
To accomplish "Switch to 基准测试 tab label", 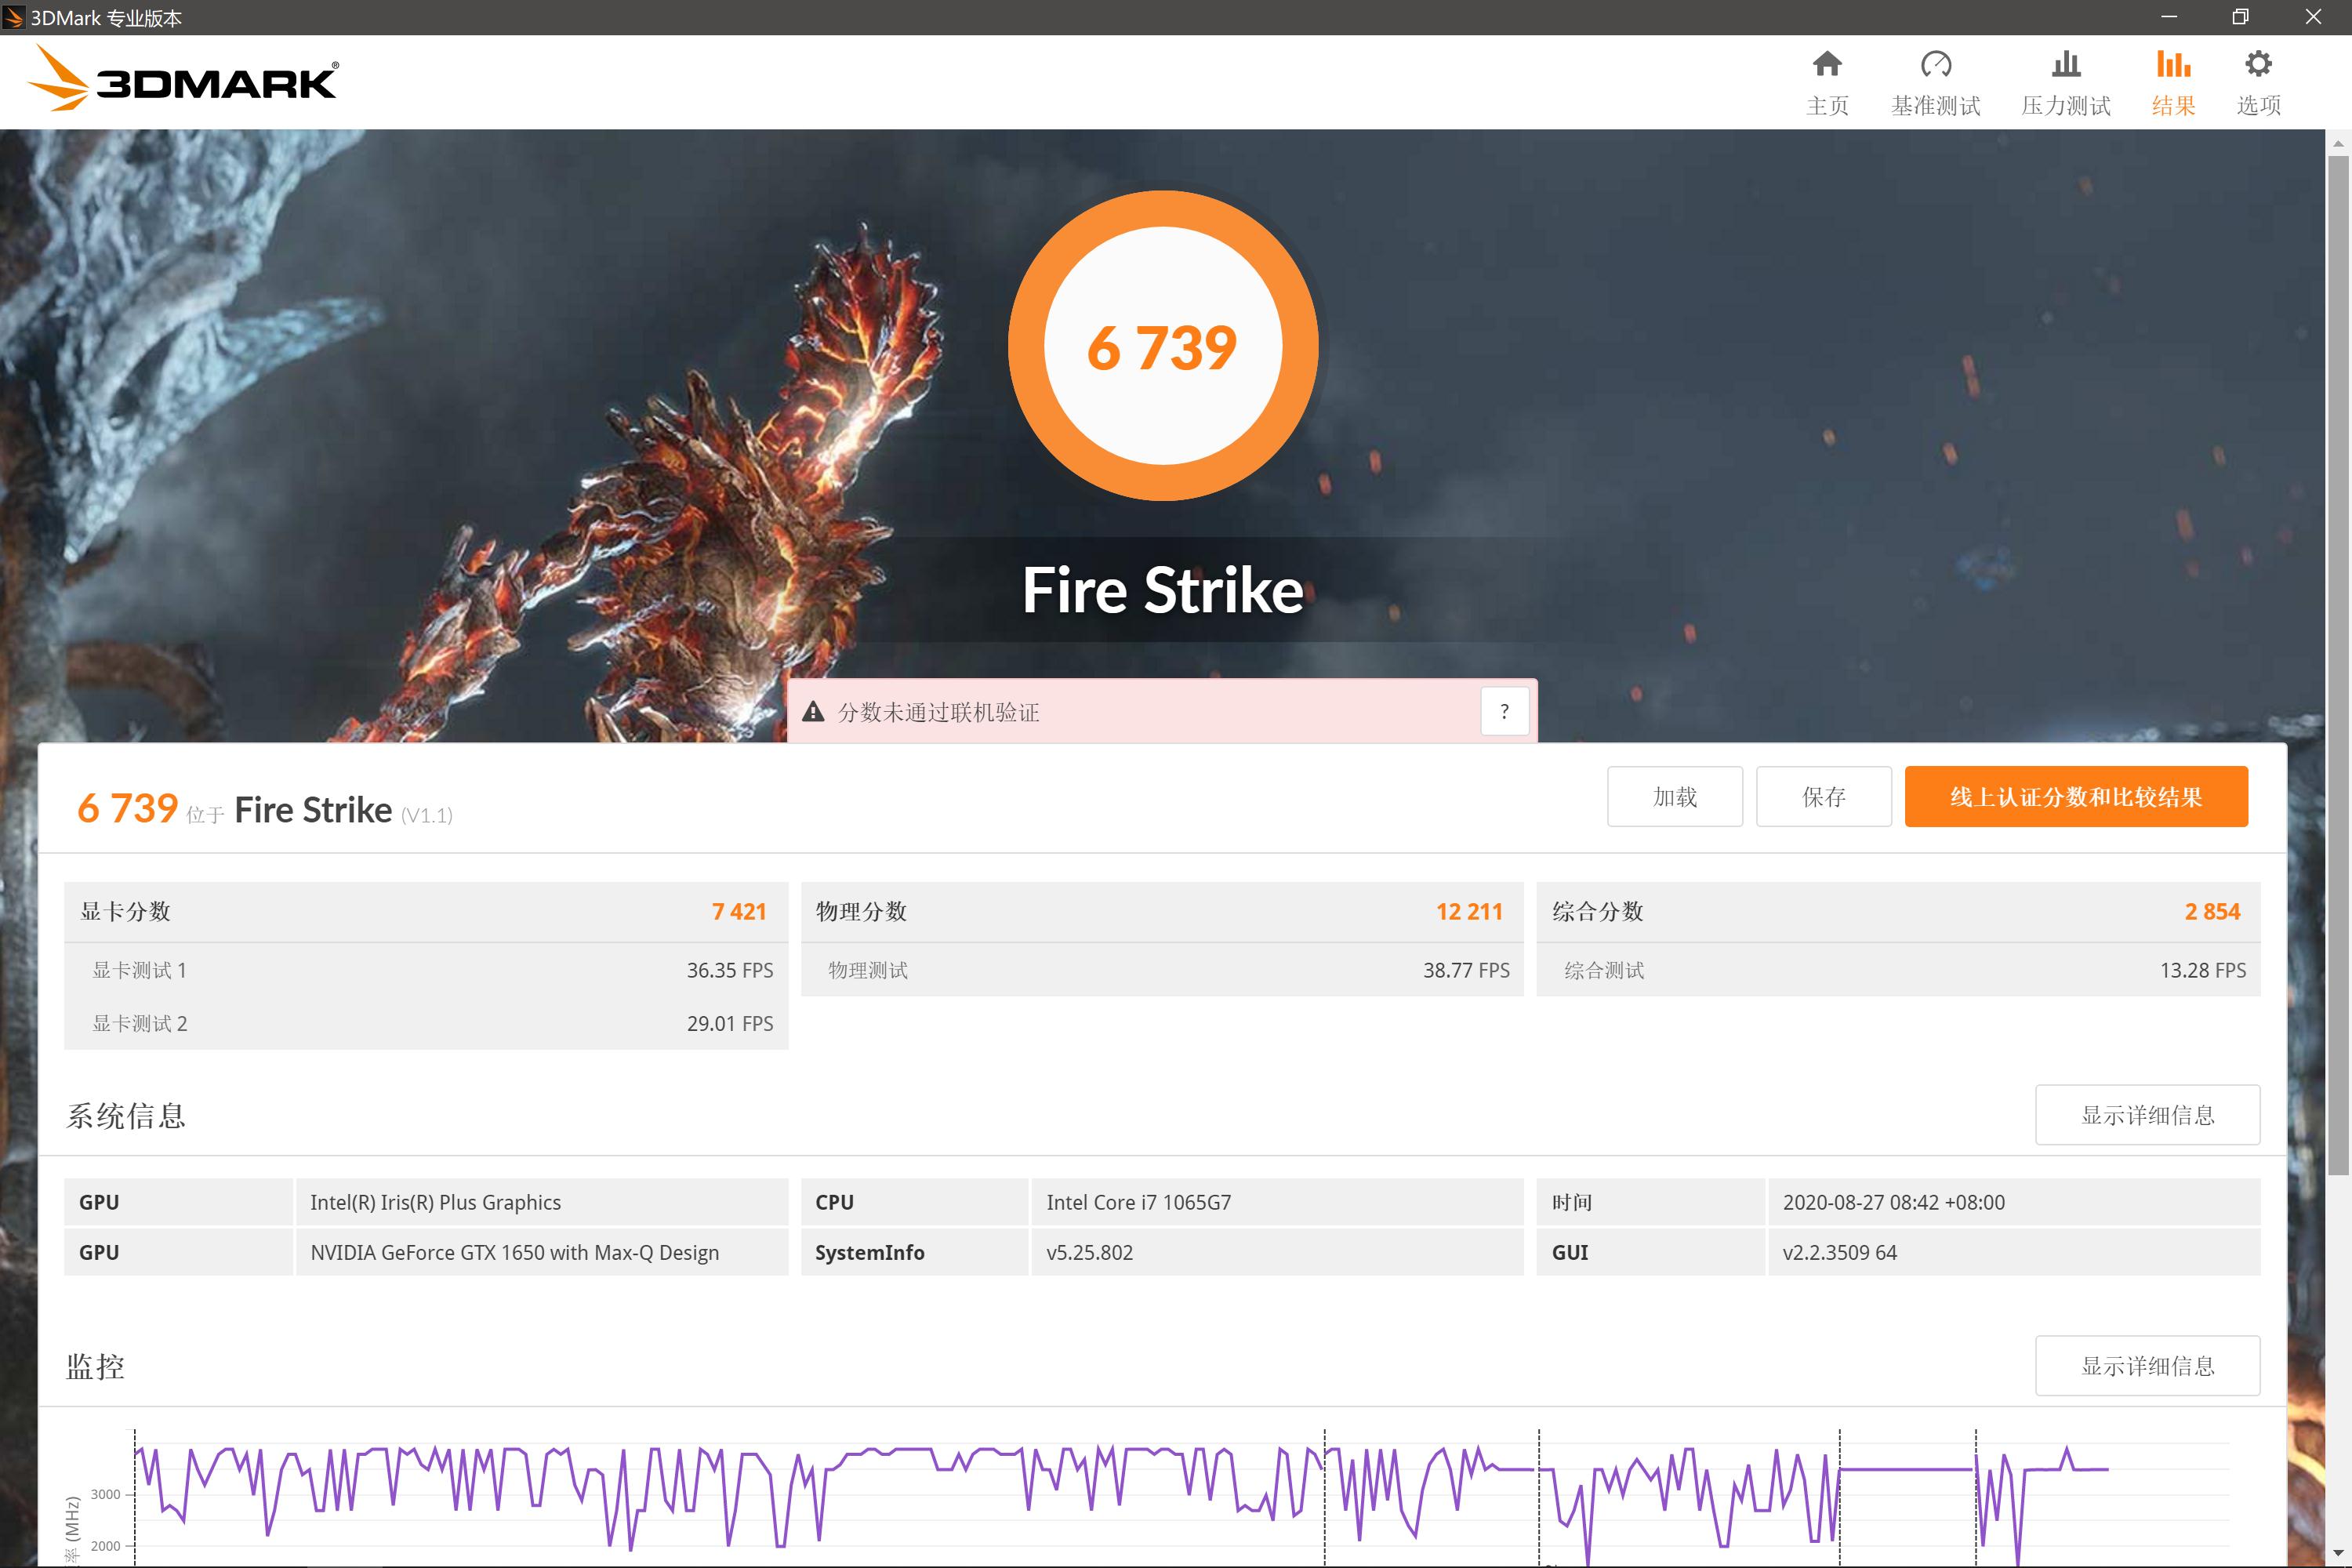I will click(x=1935, y=106).
